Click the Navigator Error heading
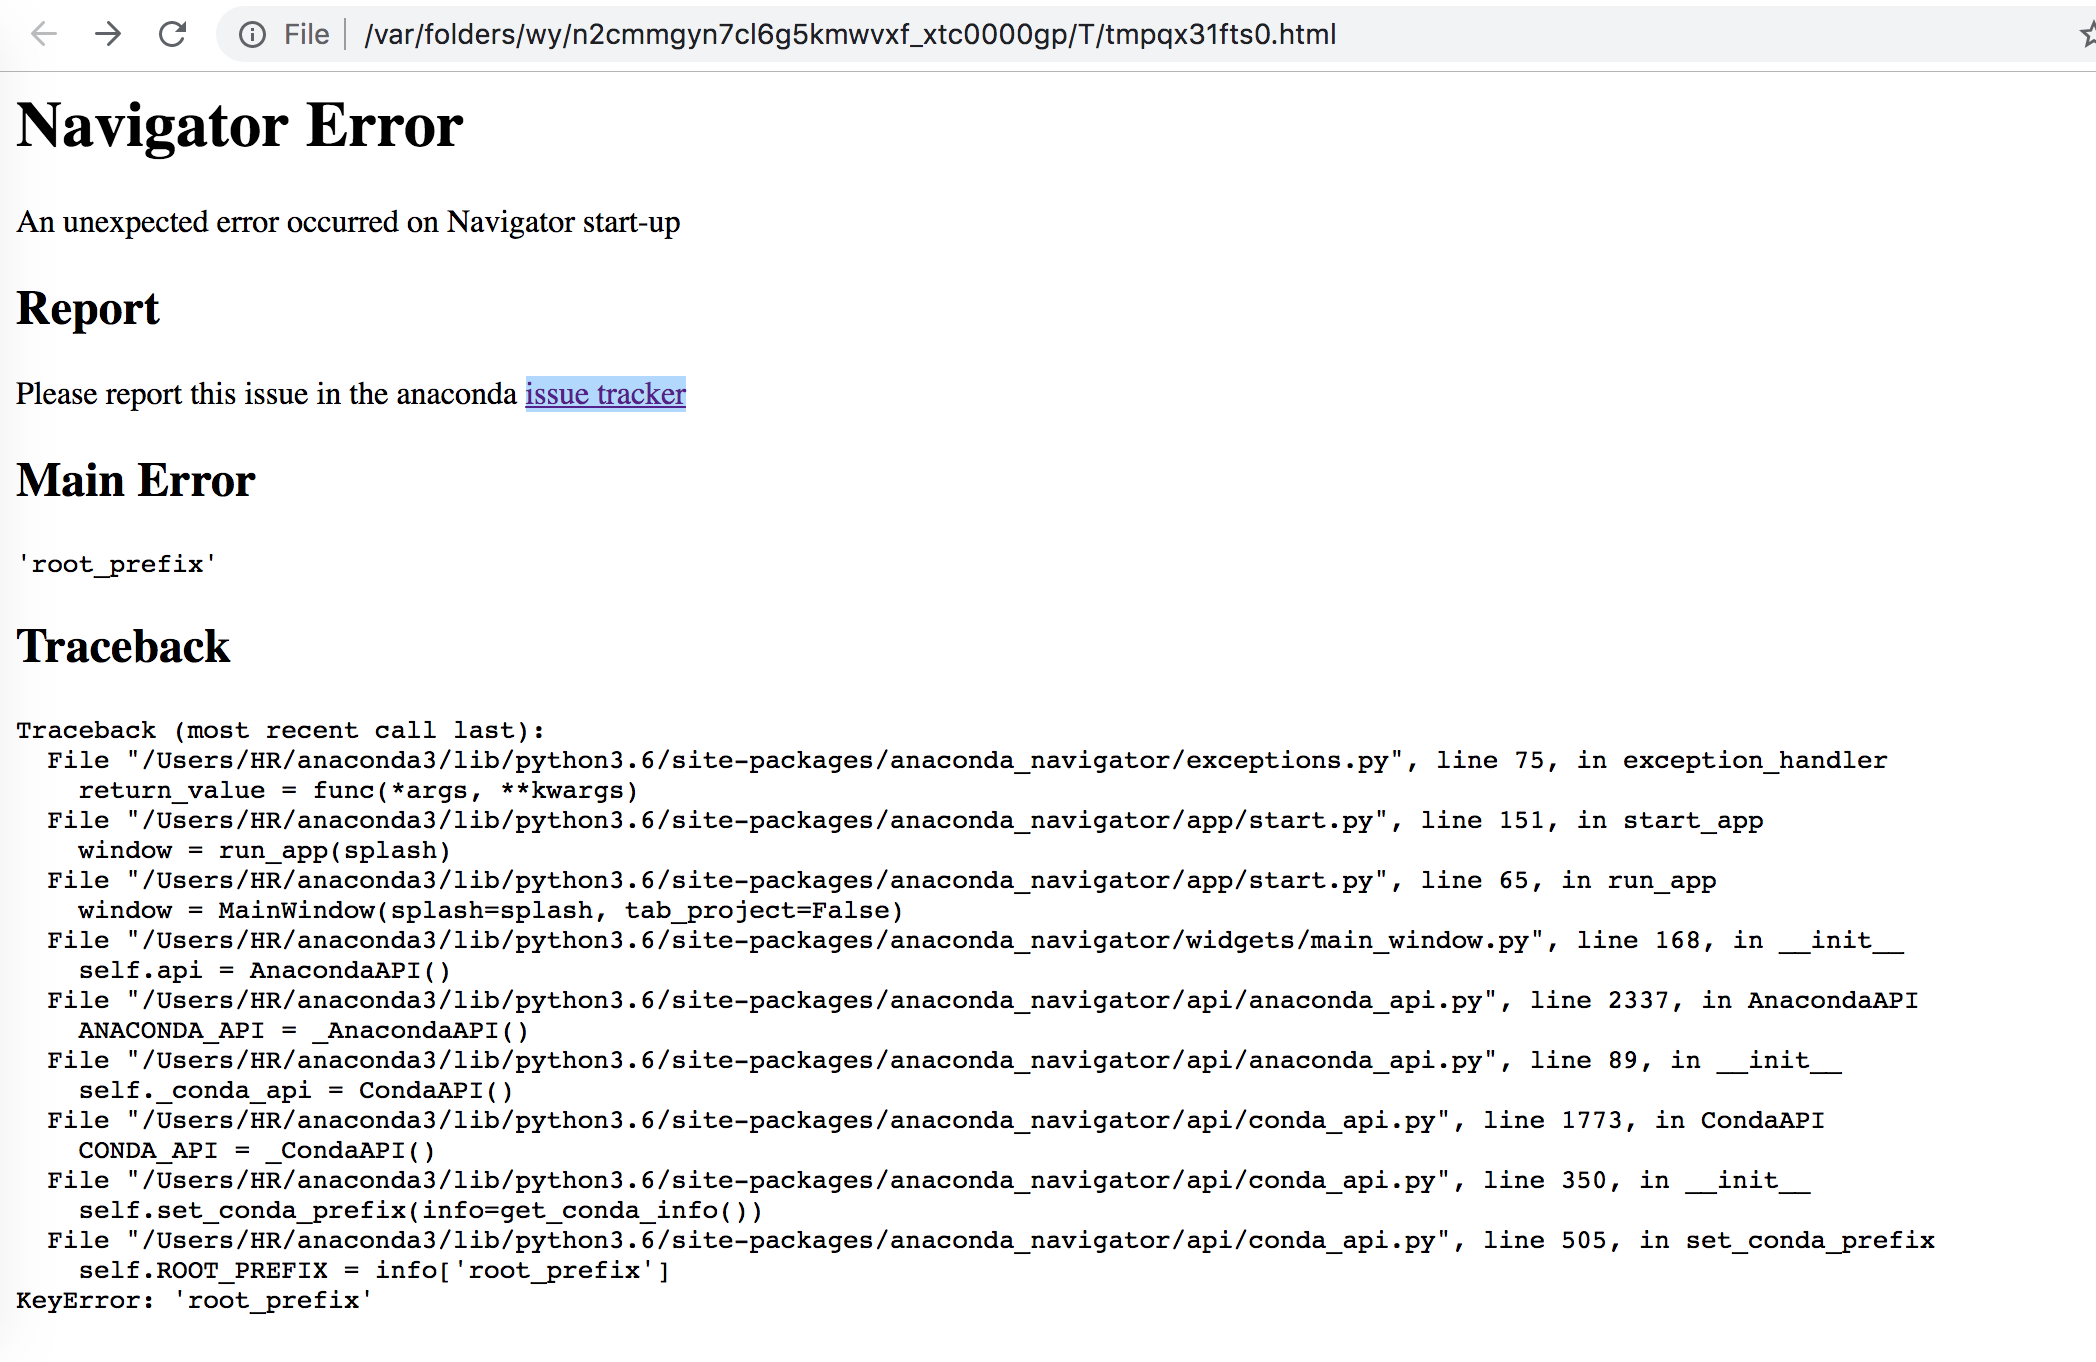 (239, 125)
